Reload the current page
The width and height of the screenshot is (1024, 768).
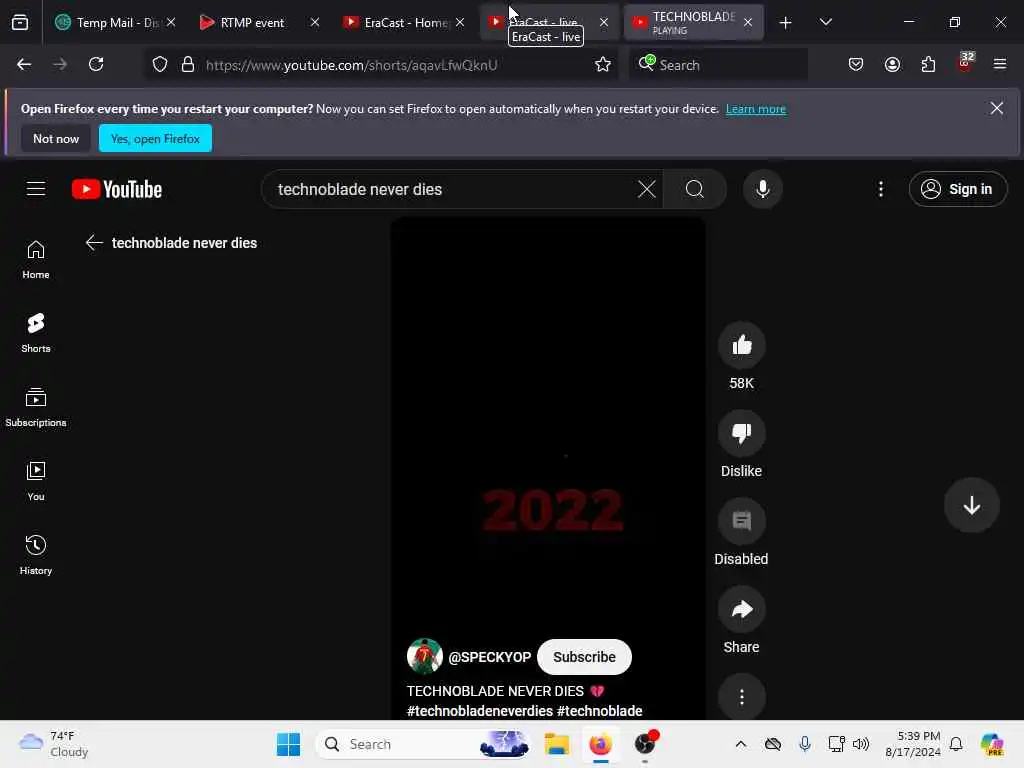(96, 64)
